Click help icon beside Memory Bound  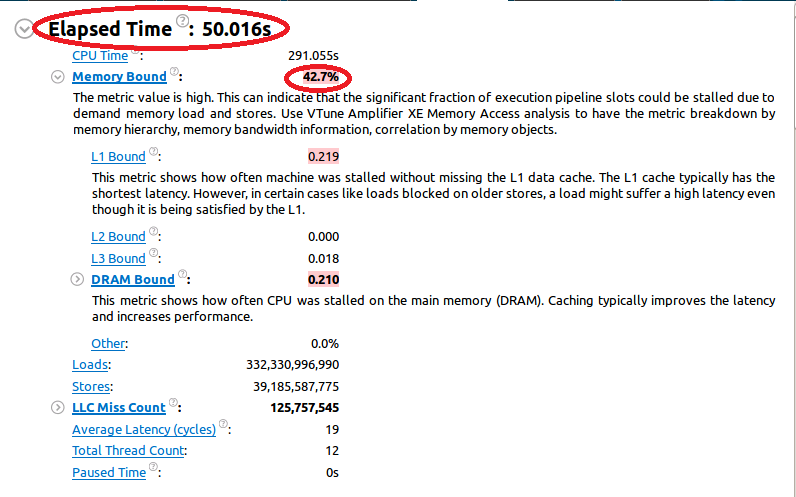point(174,71)
